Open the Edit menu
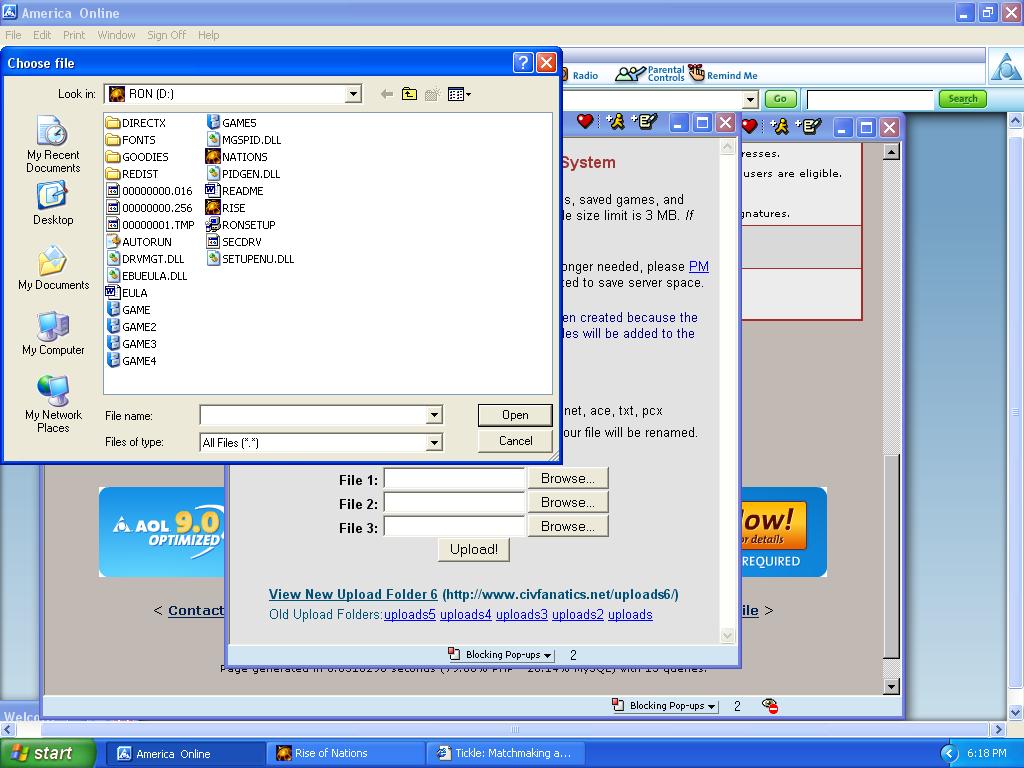 42,35
